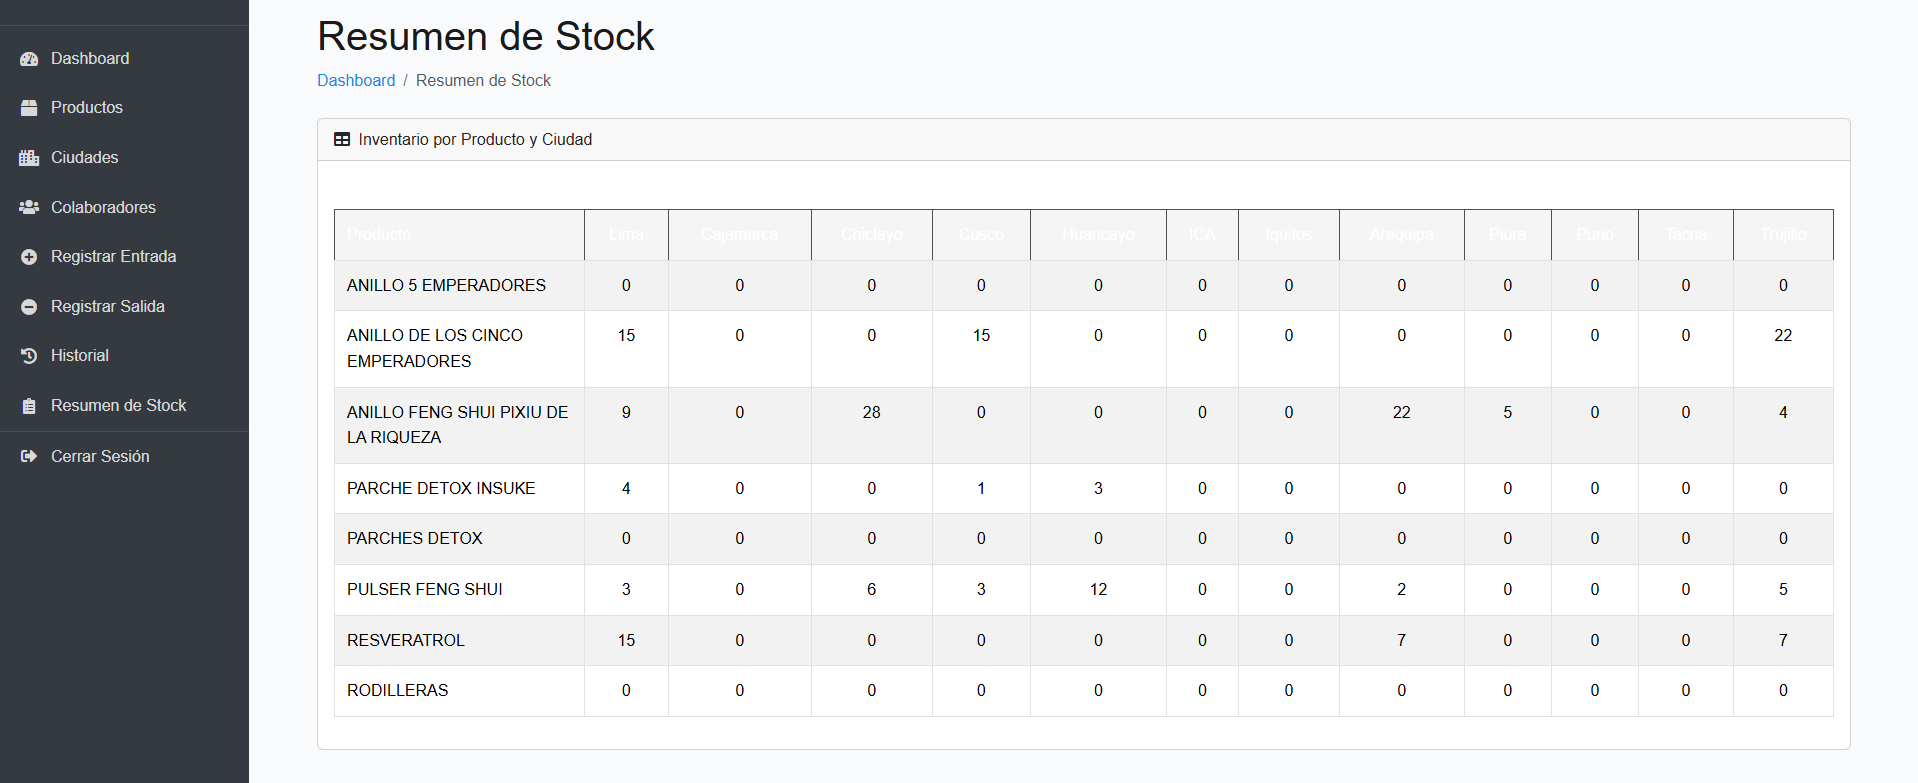The width and height of the screenshot is (1918, 783).
Task: Open the Colaboradores sidebar entry
Action: [103, 207]
